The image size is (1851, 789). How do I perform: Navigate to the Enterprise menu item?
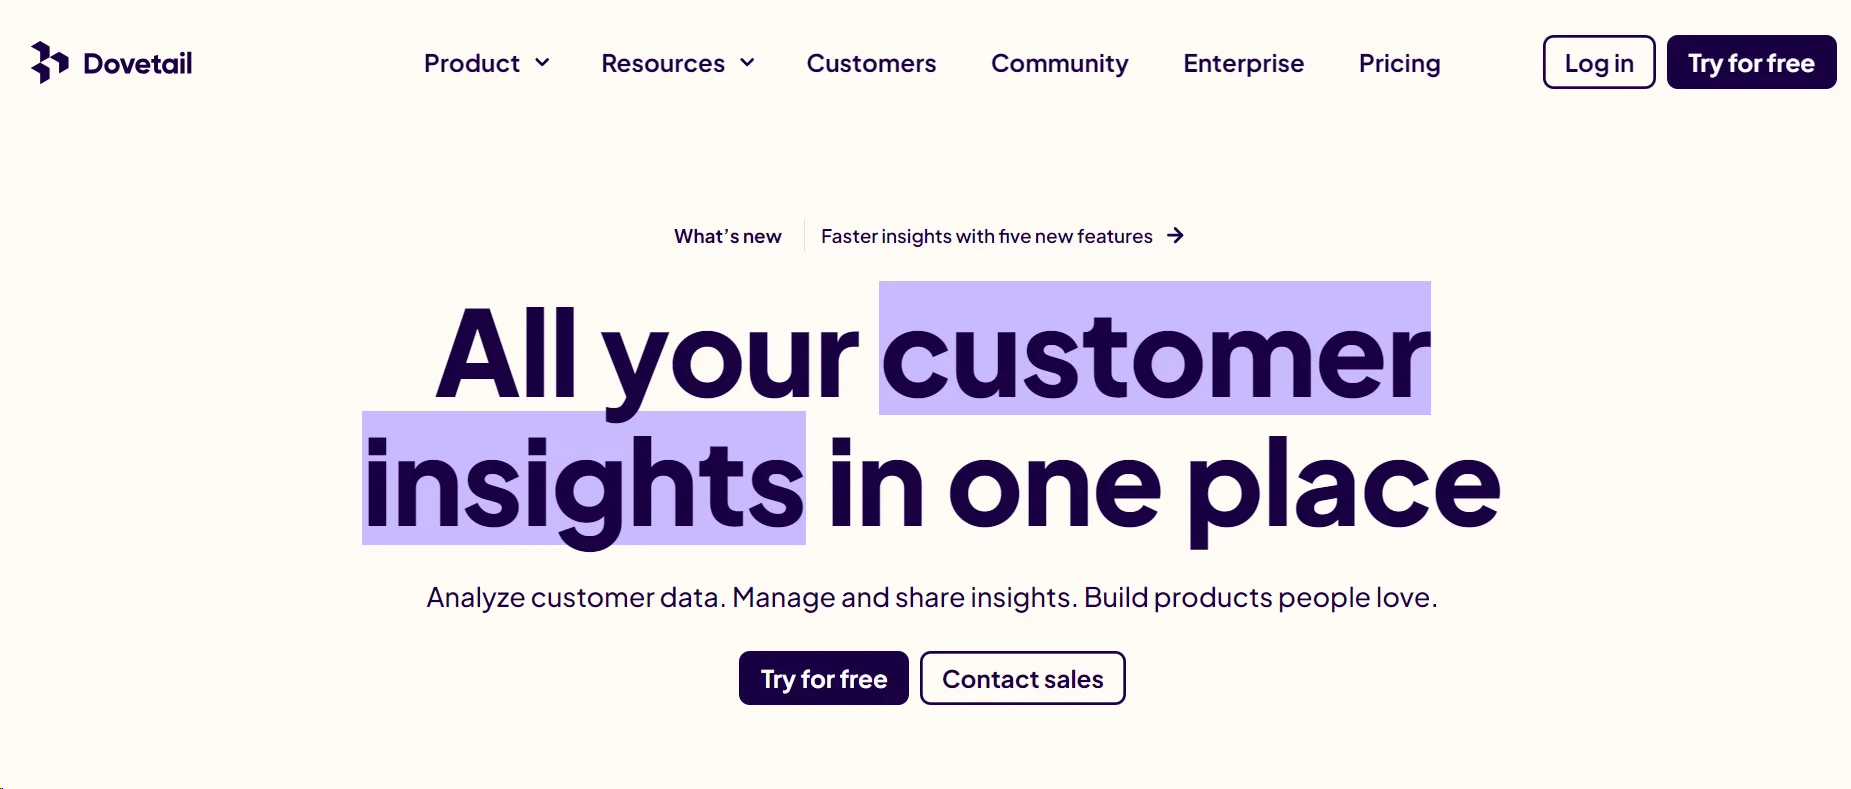point(1243,64)
